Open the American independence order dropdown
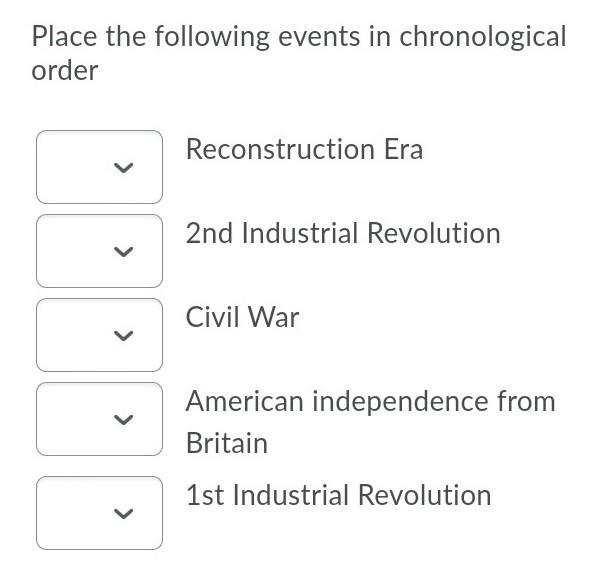 pyautogui.click(x=99, y=419)
